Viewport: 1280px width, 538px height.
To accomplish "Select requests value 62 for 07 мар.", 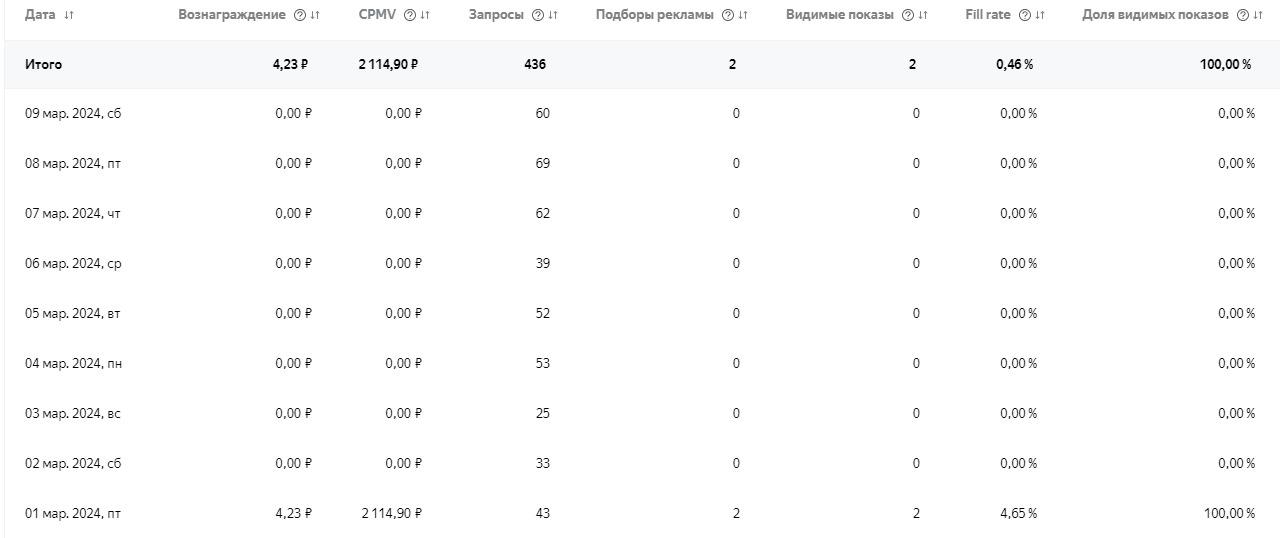I will pyautogui.click(x=542, y=214).
